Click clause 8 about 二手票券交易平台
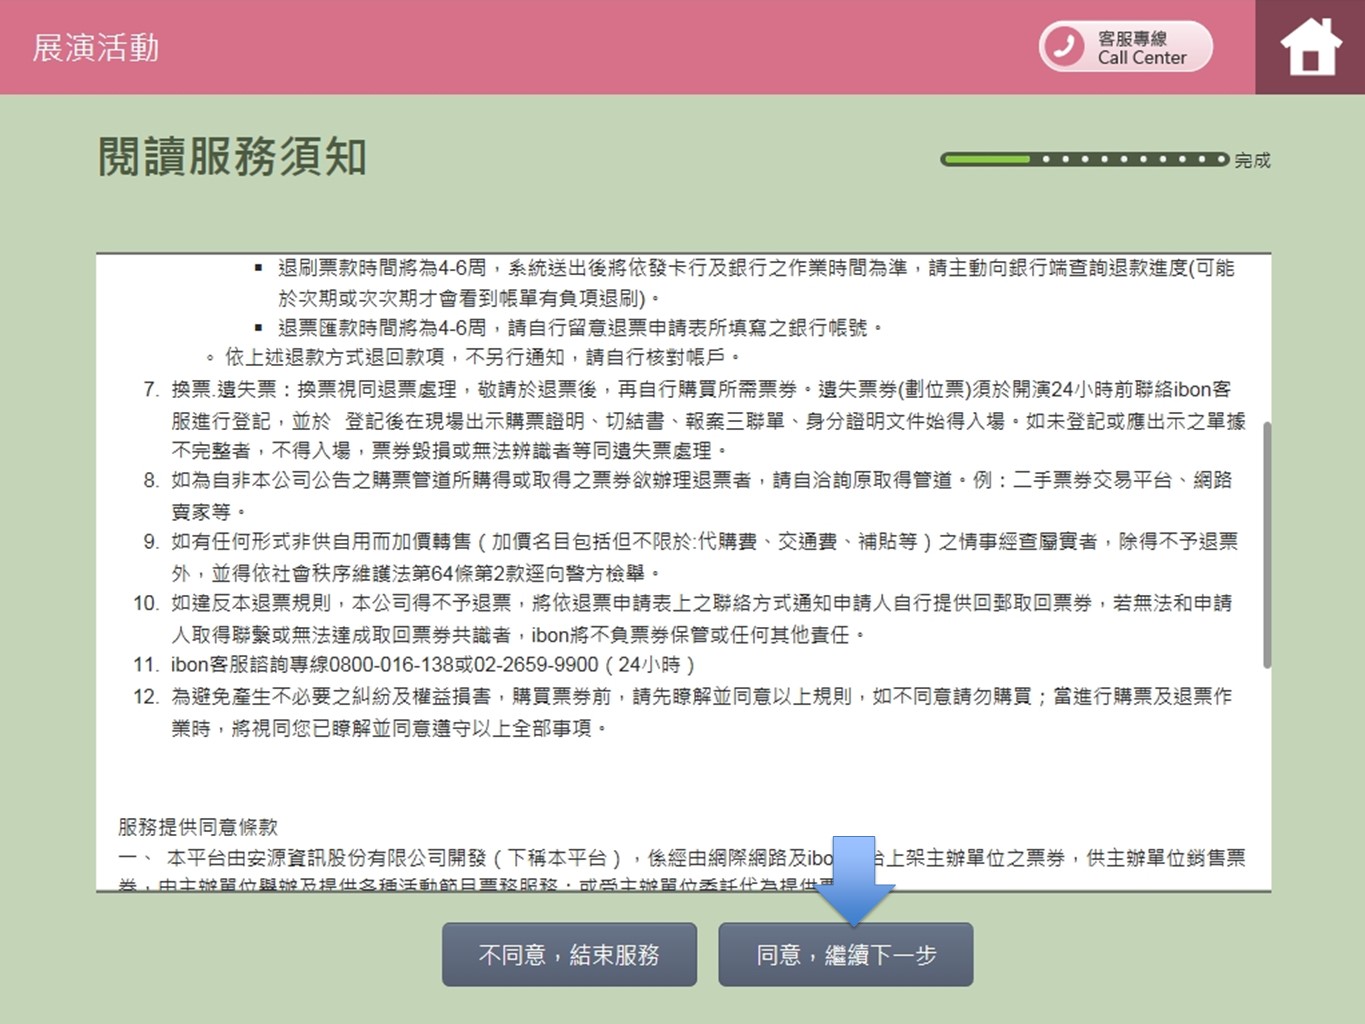Screen dimensions: 1365x1024 click(687, 496)
